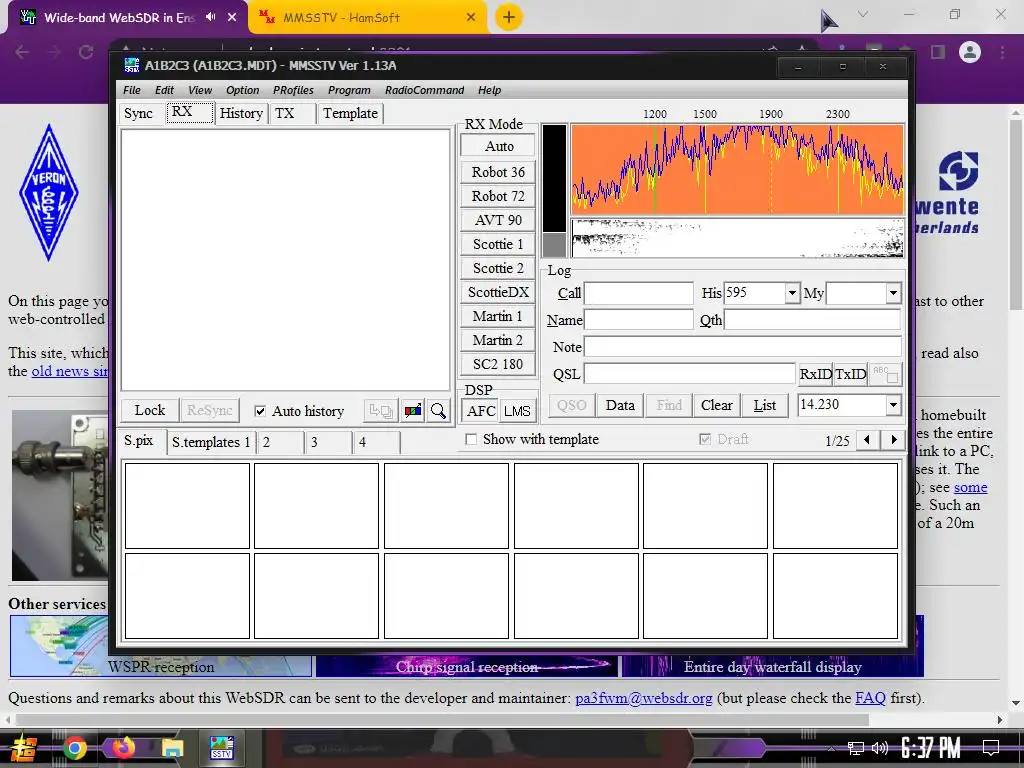Select Auto RX mode

[x=498, y=146]
